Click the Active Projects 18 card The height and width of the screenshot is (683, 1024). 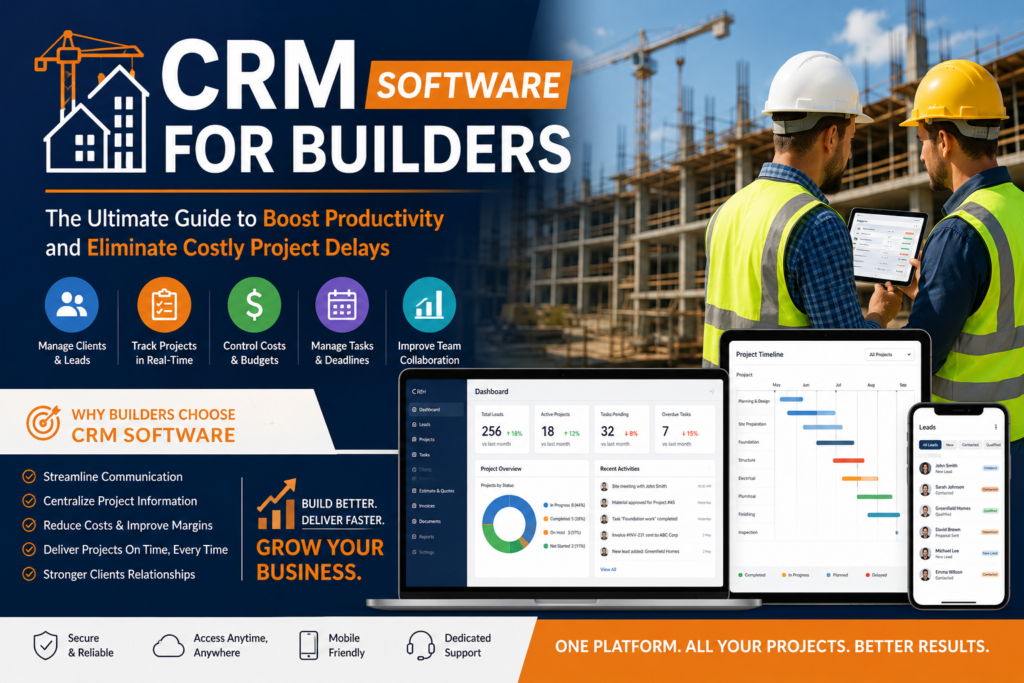[561, 429]
